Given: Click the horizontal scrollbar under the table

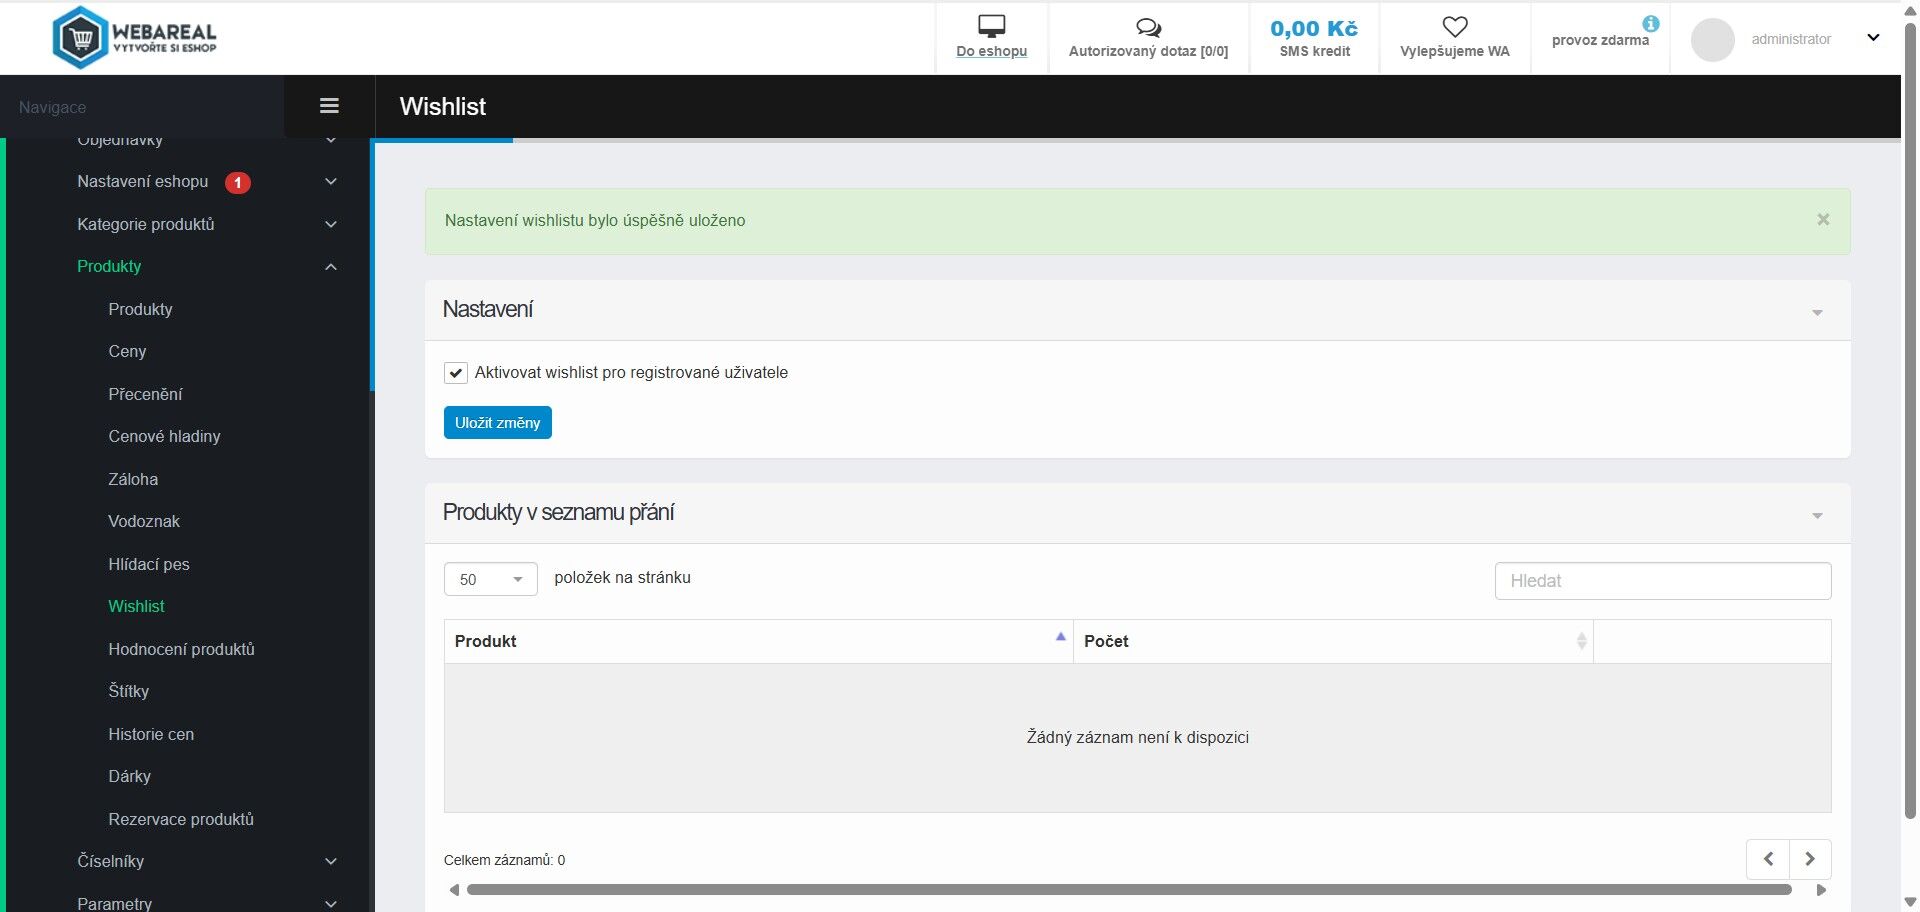Looking at the screenshot, I should click(x=1128, y=890).
